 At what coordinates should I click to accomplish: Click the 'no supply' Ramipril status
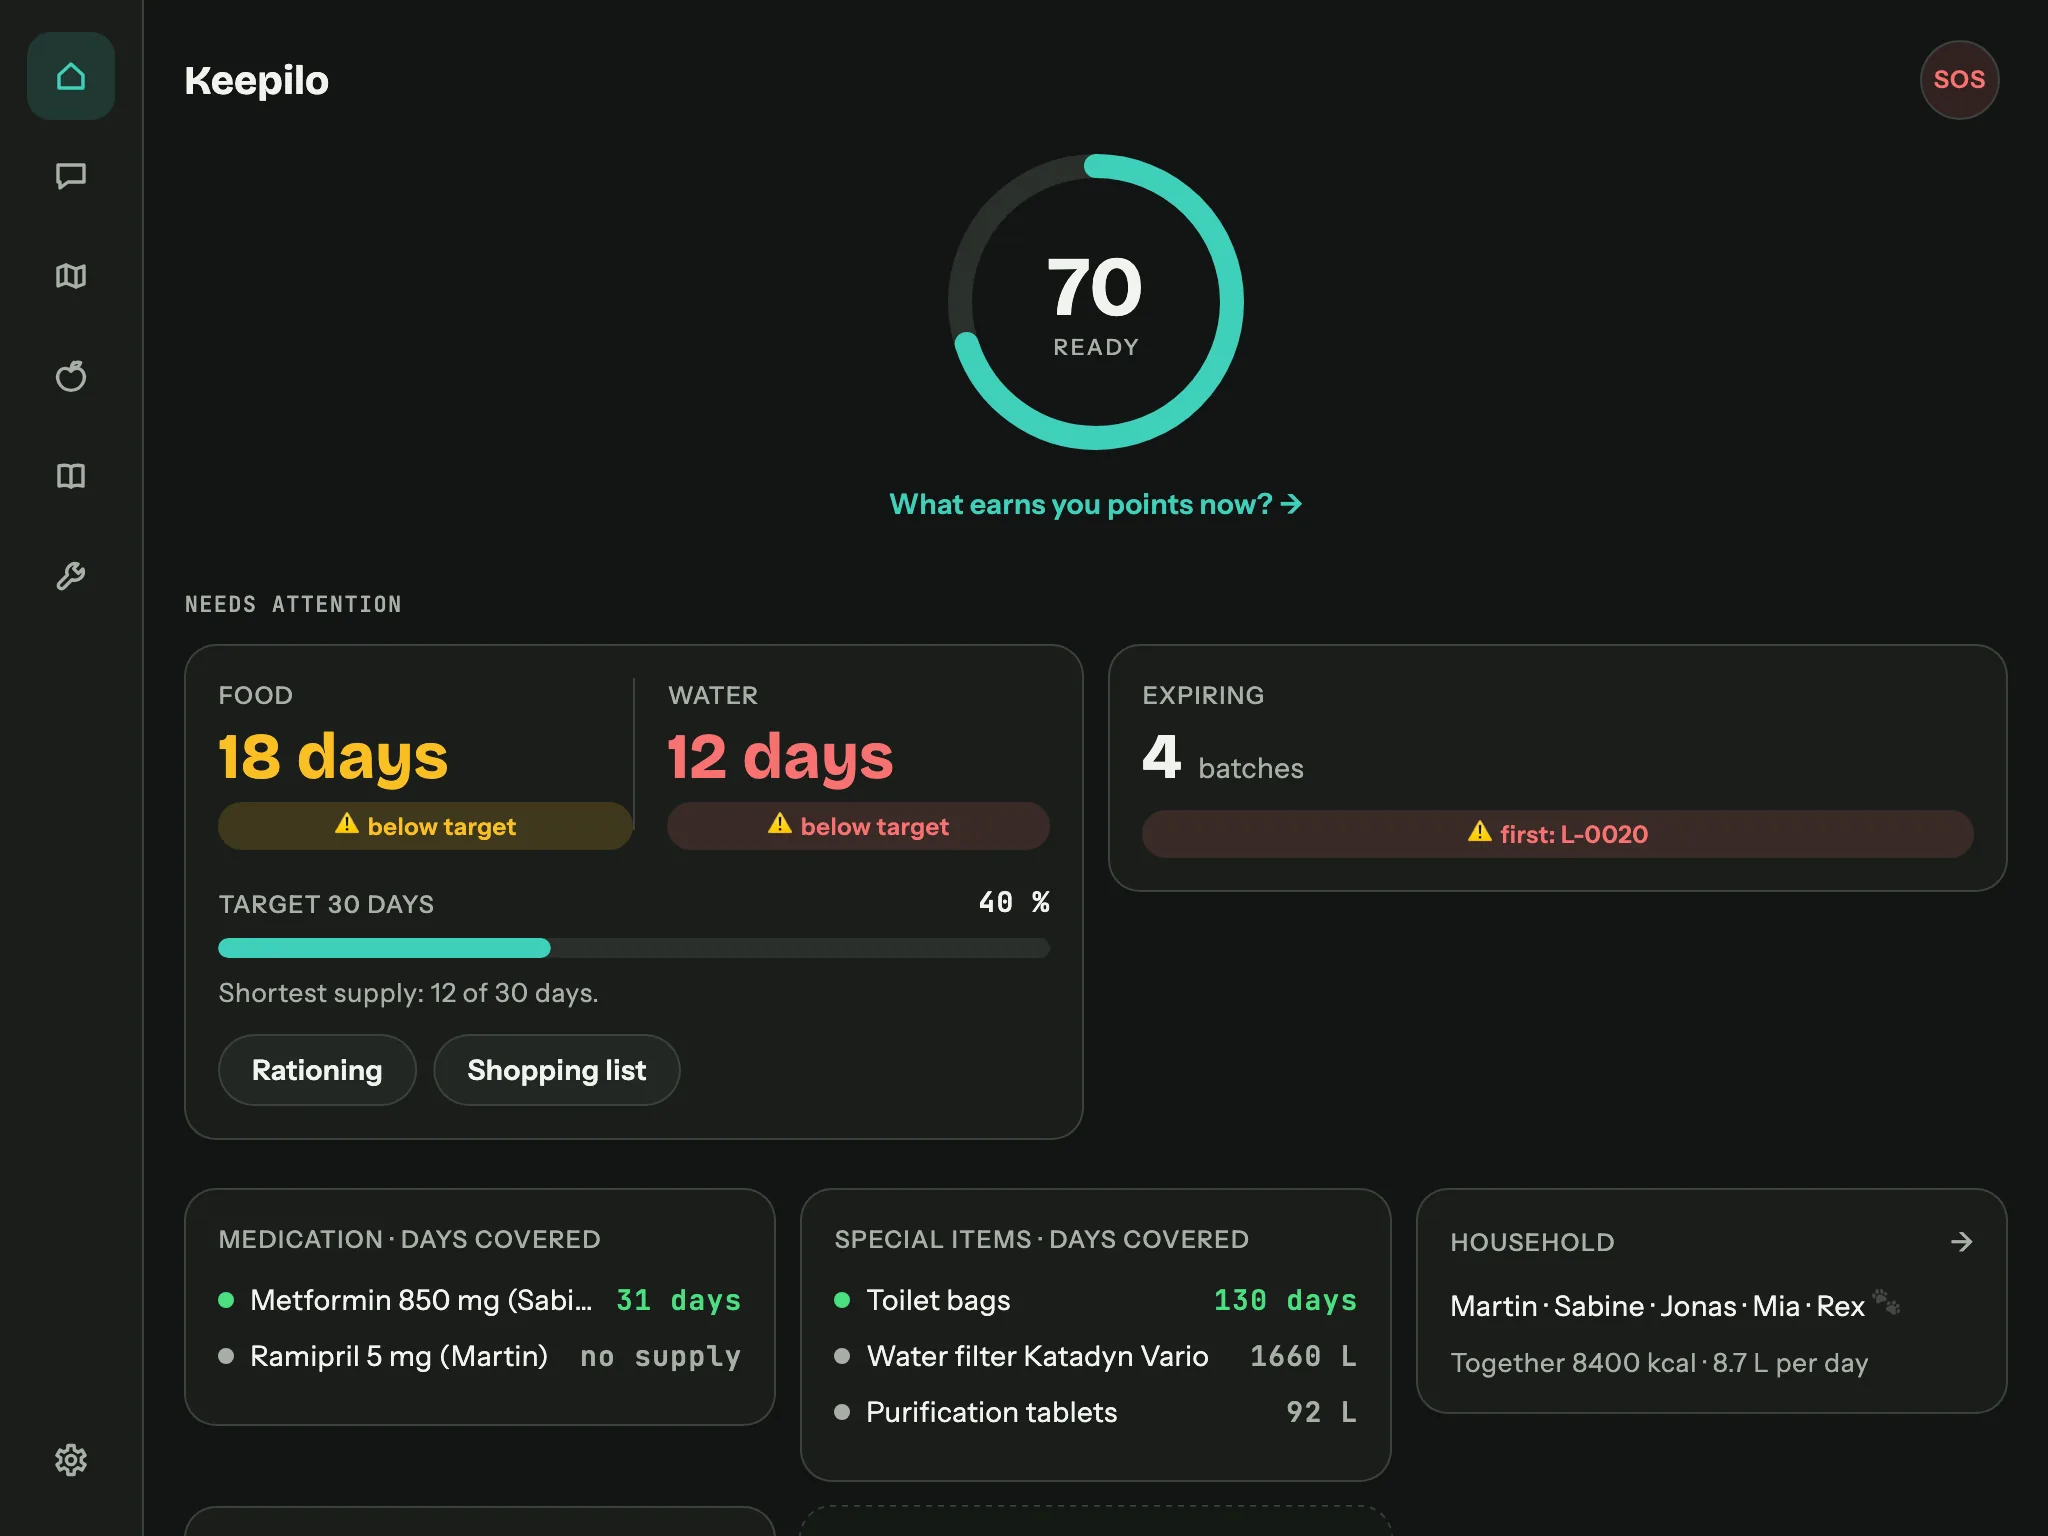(x=661, y=1357)
